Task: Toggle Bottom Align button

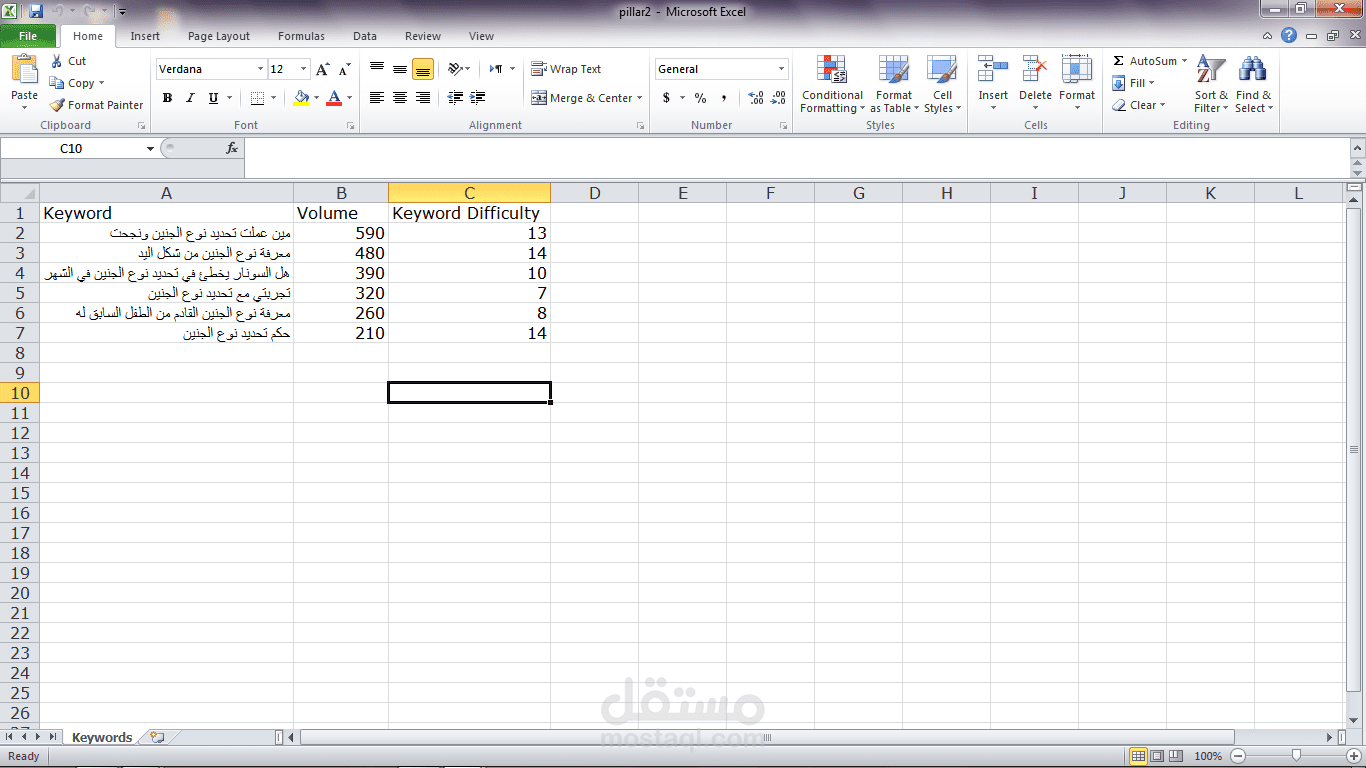Action: point(423,69)
